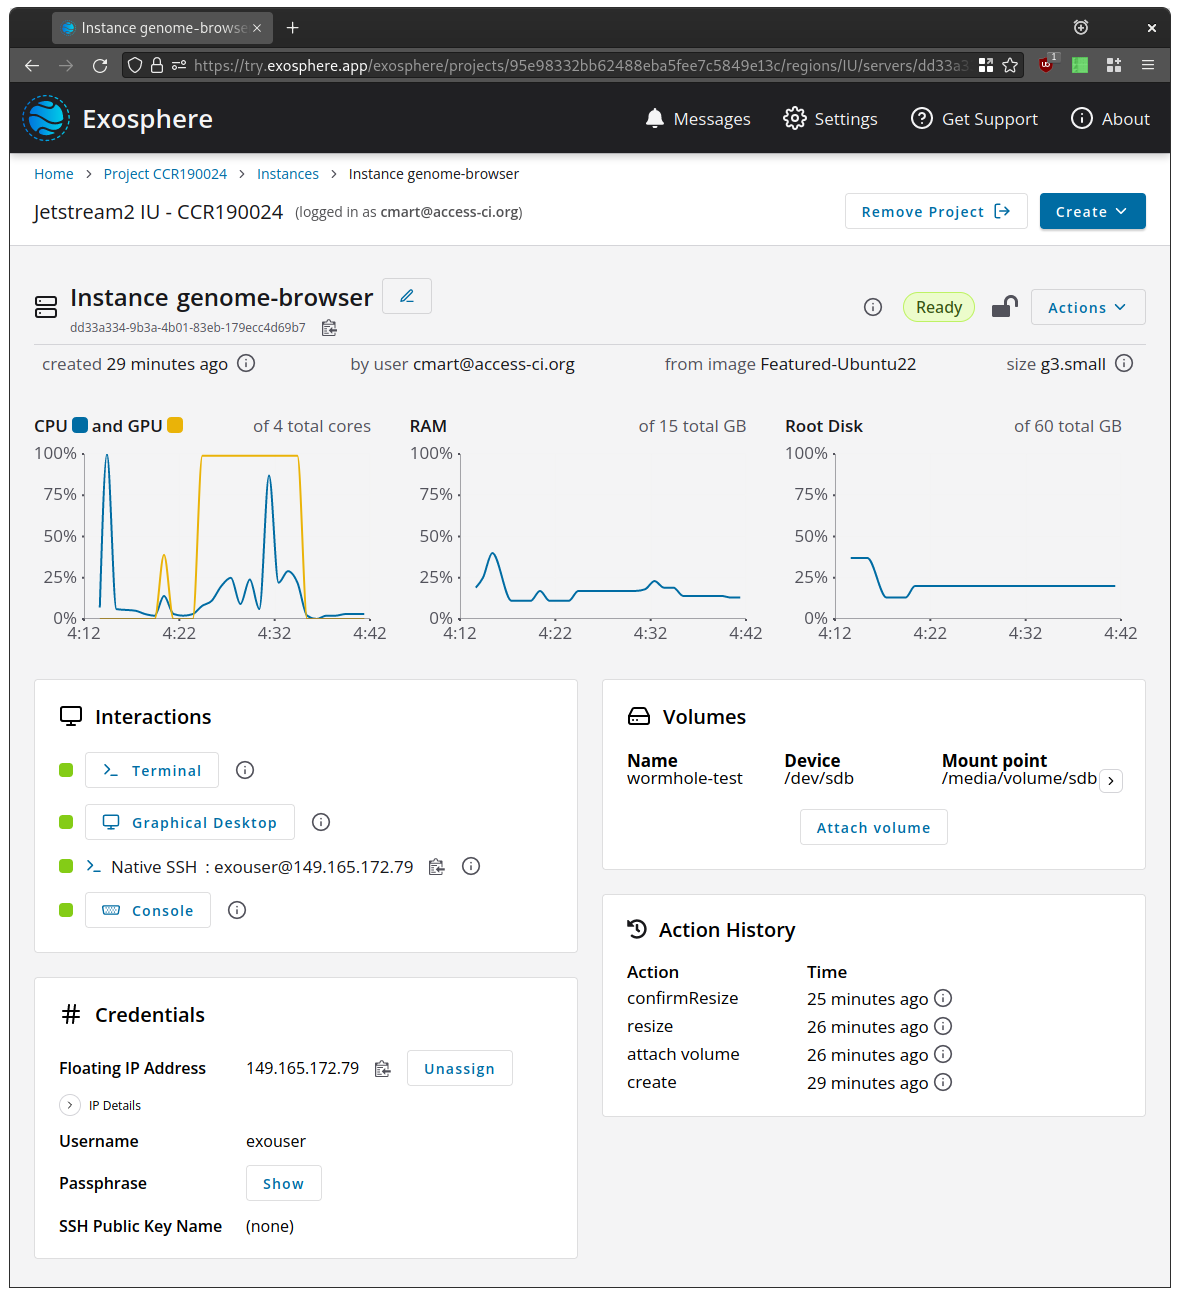Open a new browser tab

point(293,28)
